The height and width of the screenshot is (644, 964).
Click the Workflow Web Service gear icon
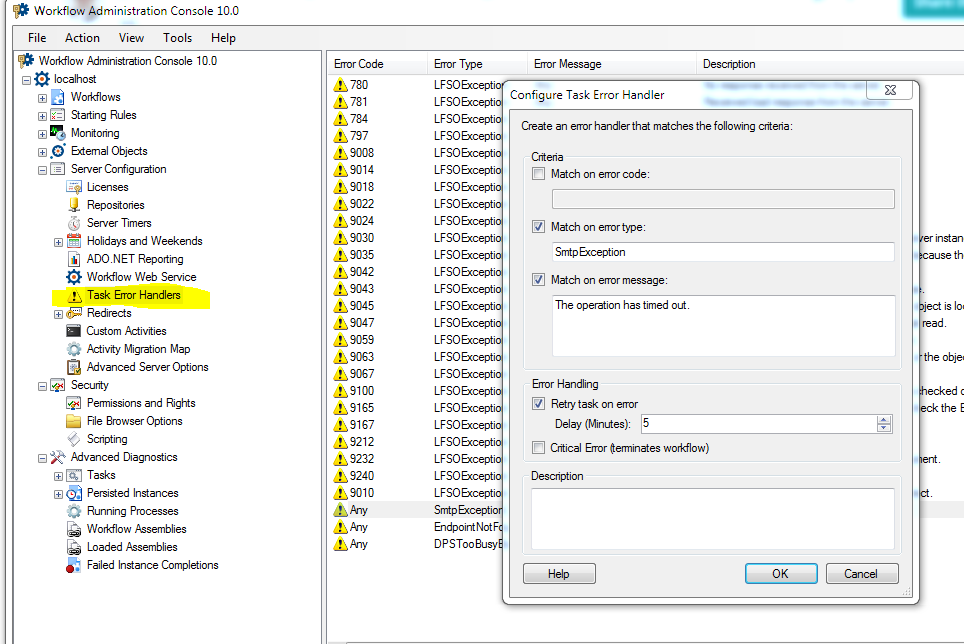74,277
